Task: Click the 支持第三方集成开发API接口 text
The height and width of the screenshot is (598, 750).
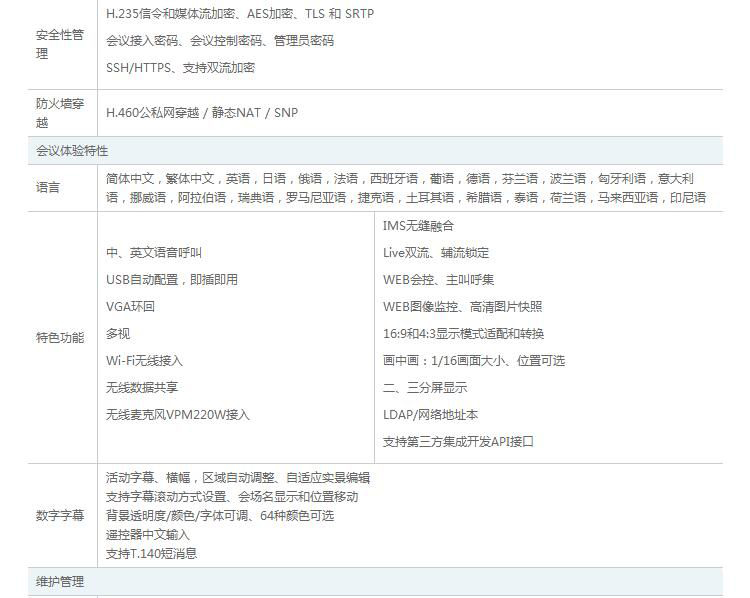Action: pos(458,441)
